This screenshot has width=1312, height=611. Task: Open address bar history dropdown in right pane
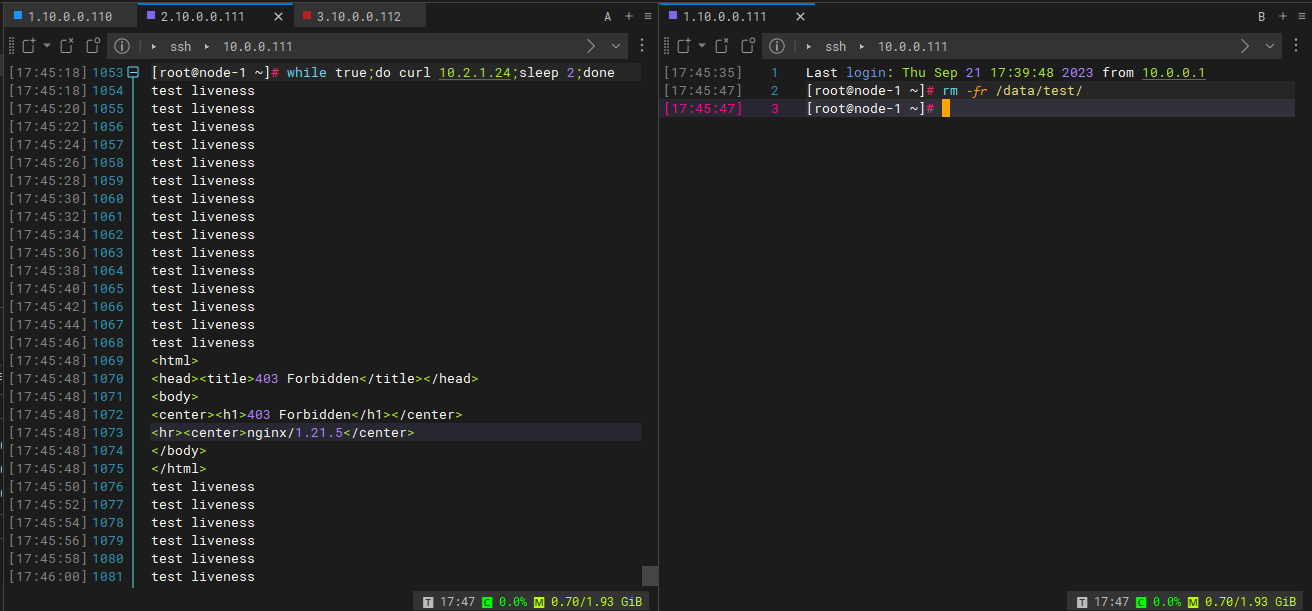click(x=1271, y=46)
